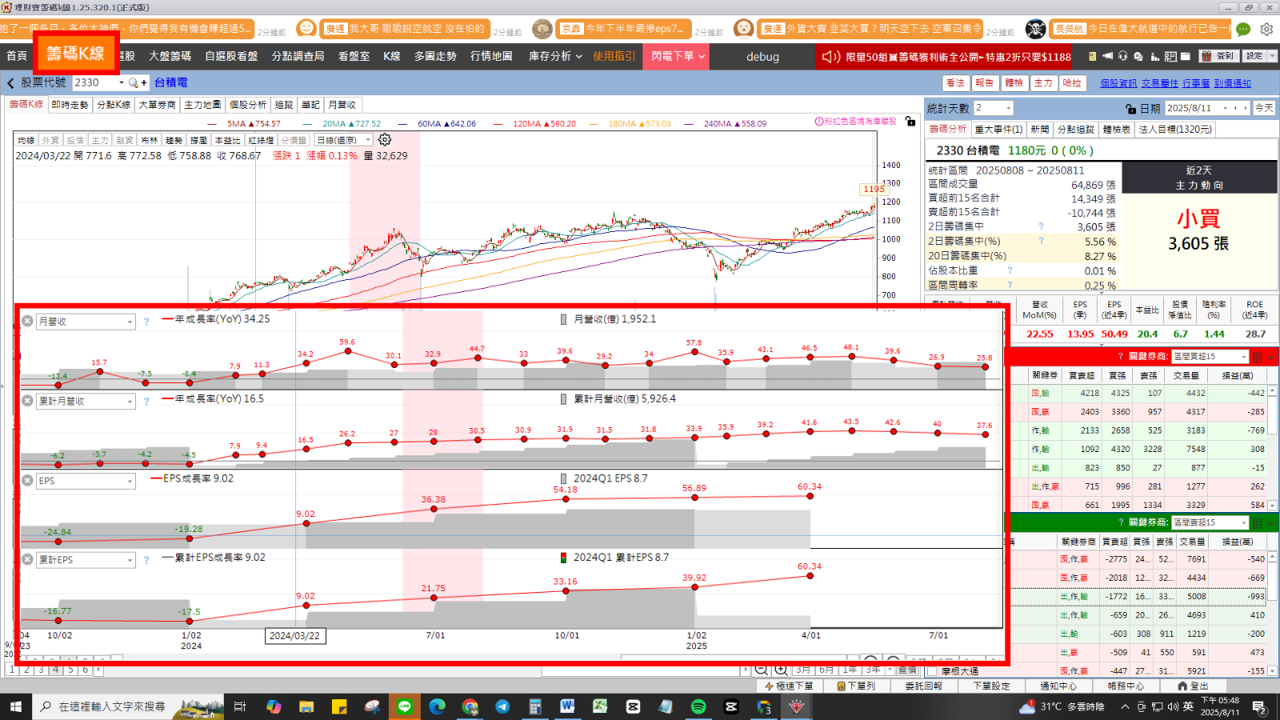
Task: Toggle the 本益比 overlay button
Action: (x=229, y=140)
